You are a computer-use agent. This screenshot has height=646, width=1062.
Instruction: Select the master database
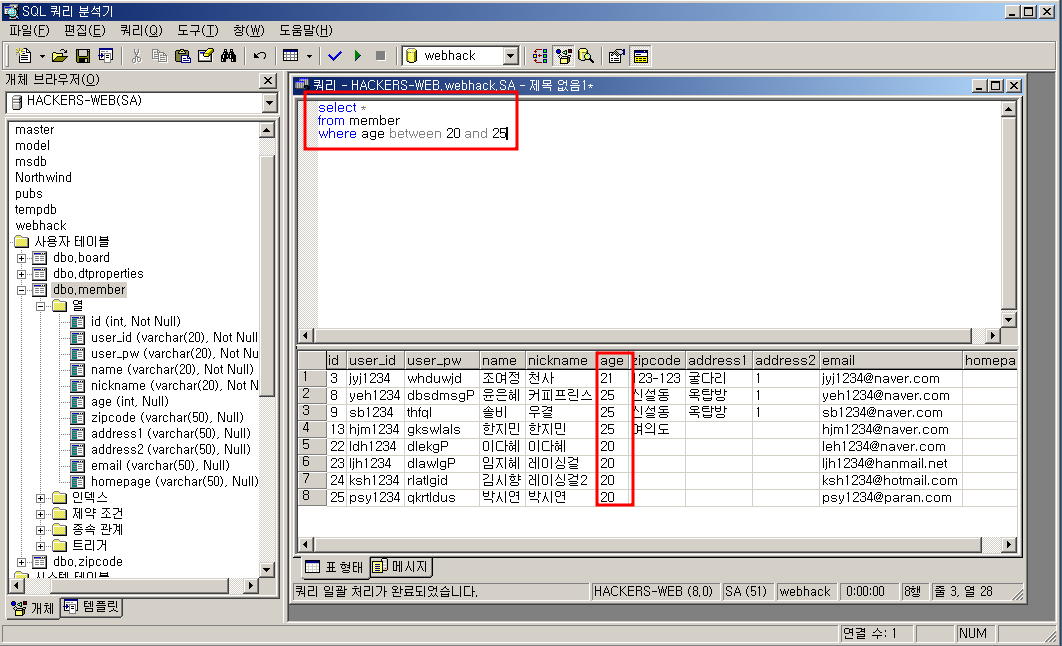pos(35,129)
